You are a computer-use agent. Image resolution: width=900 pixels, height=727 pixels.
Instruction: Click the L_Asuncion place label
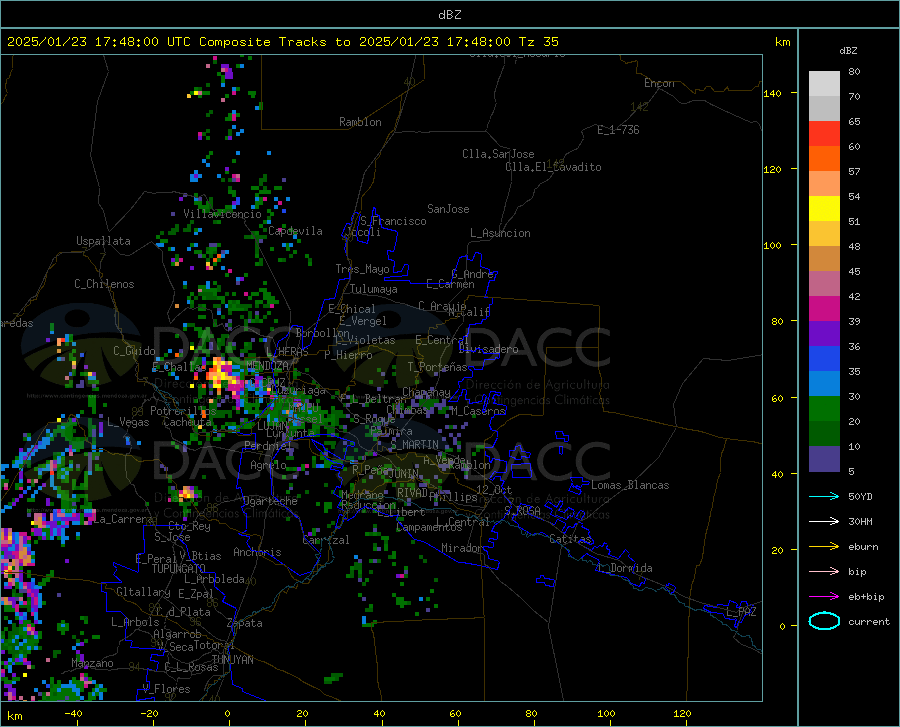coord(500,233)
